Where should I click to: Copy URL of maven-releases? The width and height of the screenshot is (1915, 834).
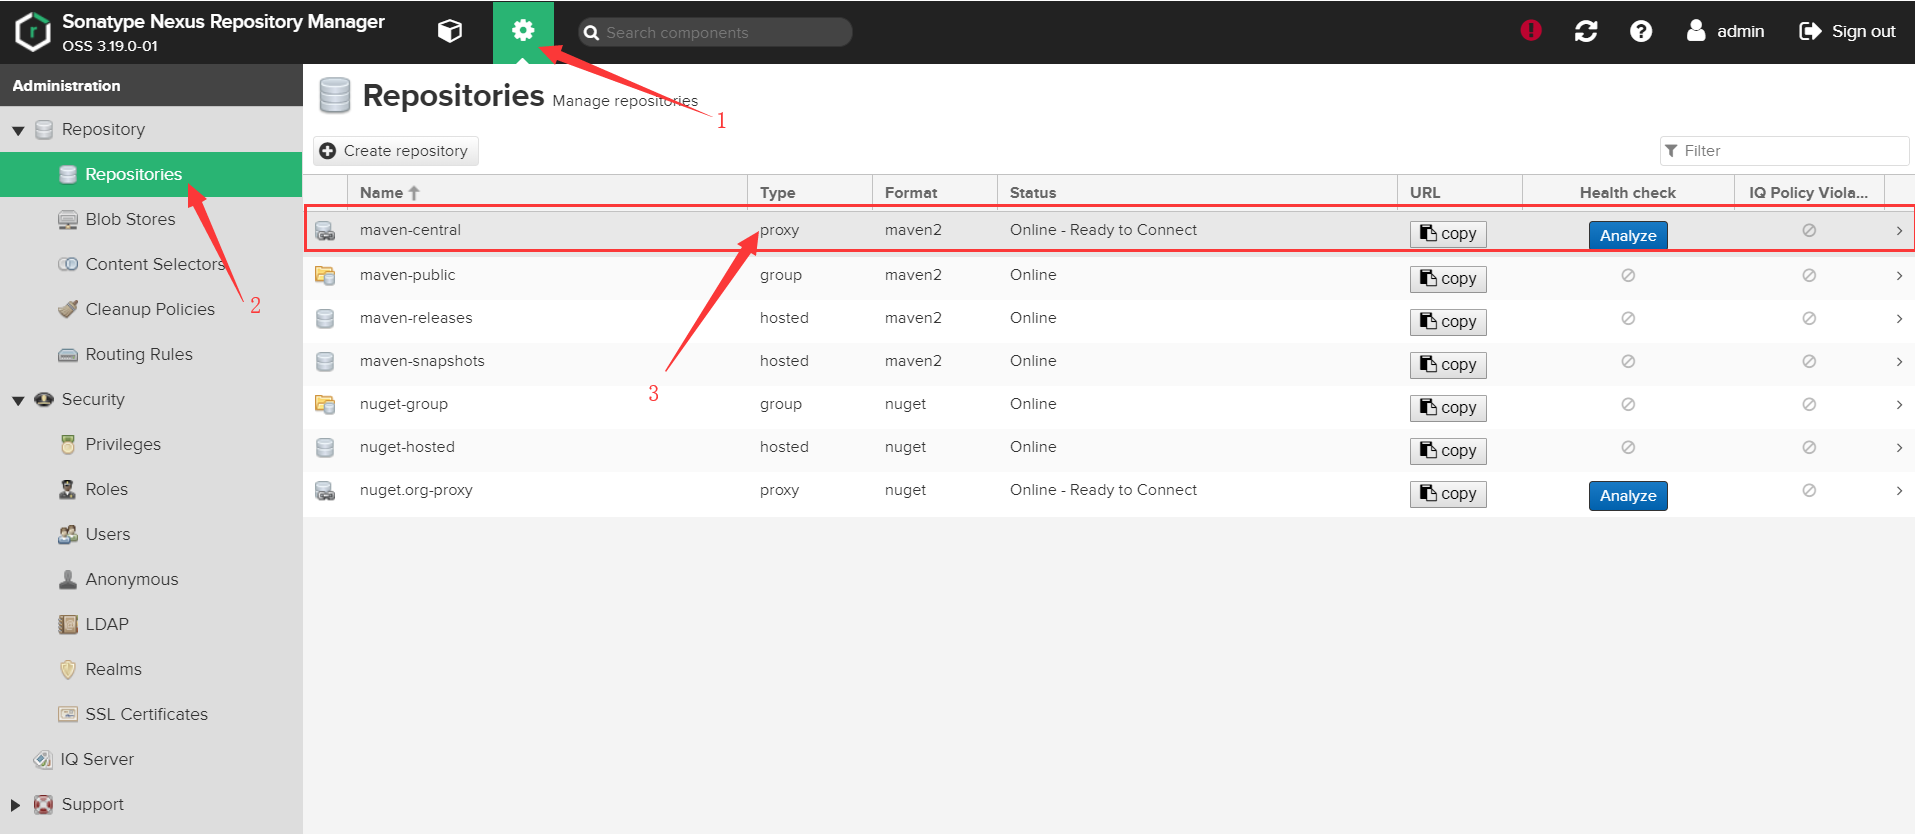[1448, 322]
